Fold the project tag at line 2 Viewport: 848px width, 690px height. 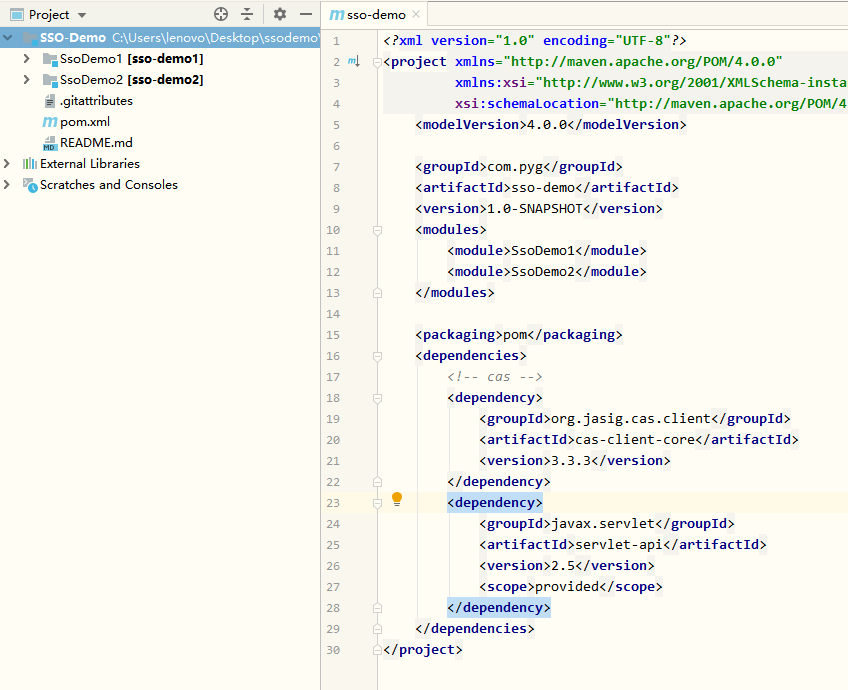pyautogui.click(x=377, y=62)
